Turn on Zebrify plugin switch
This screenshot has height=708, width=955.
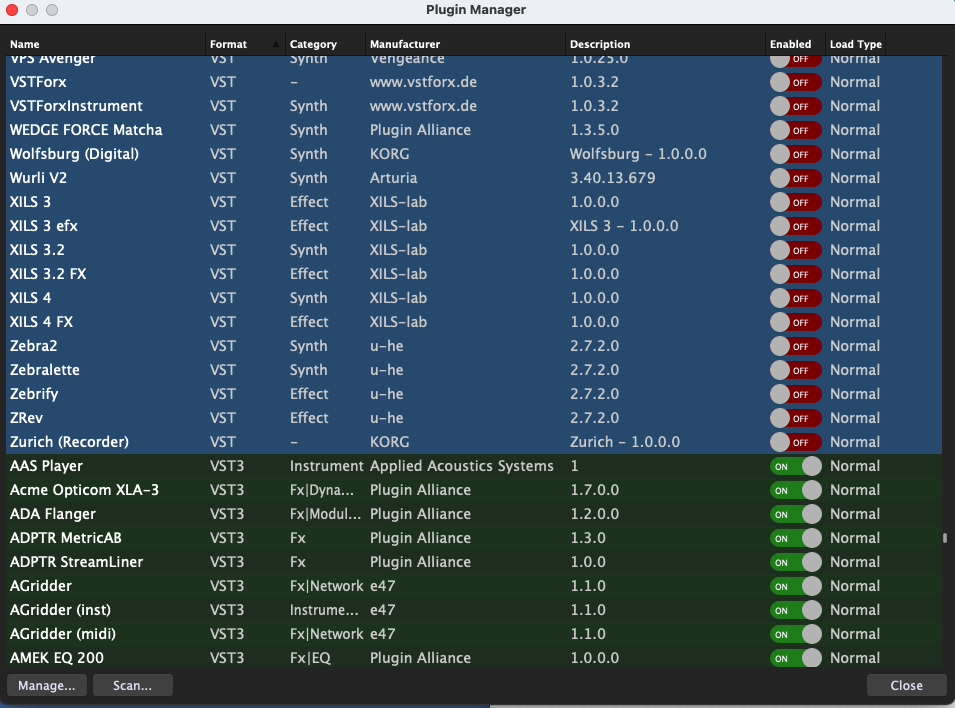point(795,394)
